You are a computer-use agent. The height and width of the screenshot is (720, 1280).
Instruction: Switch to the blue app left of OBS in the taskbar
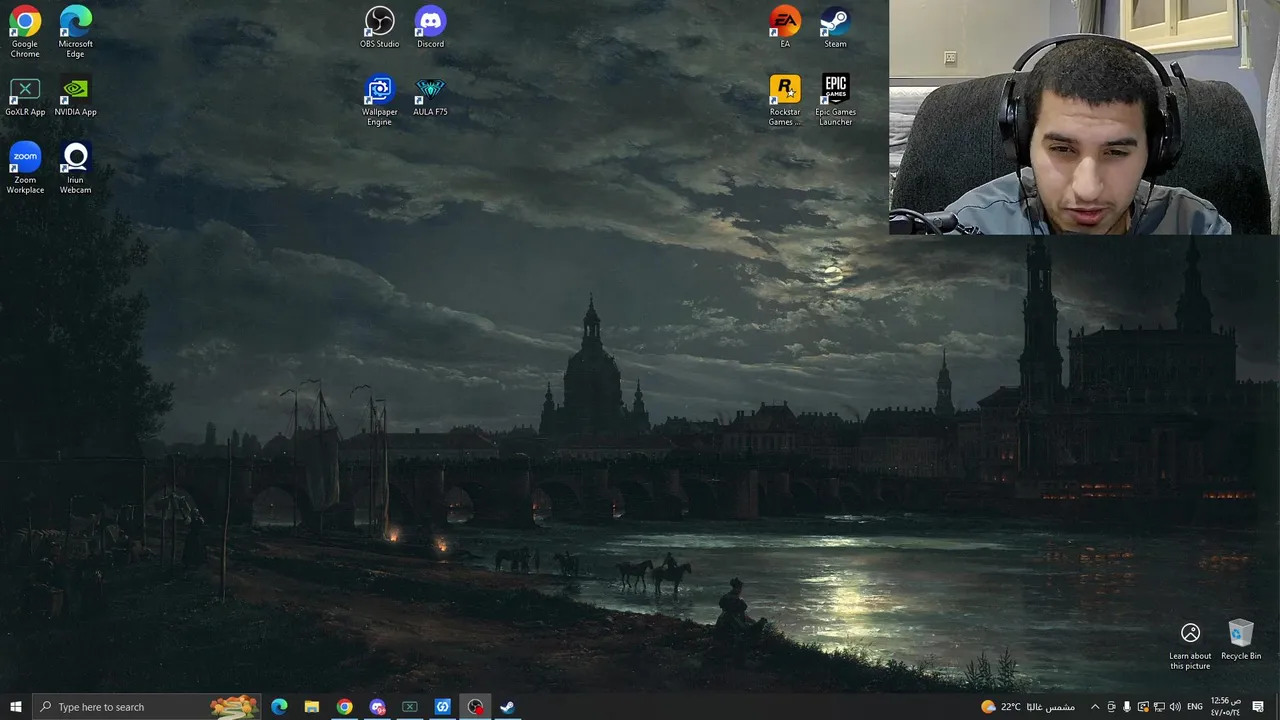pos(442,707)
